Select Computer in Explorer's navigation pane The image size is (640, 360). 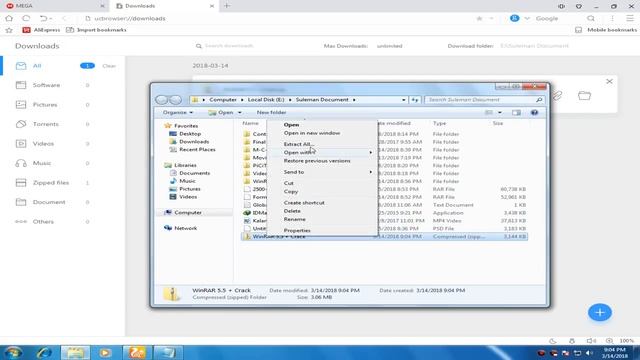point(188,213)
